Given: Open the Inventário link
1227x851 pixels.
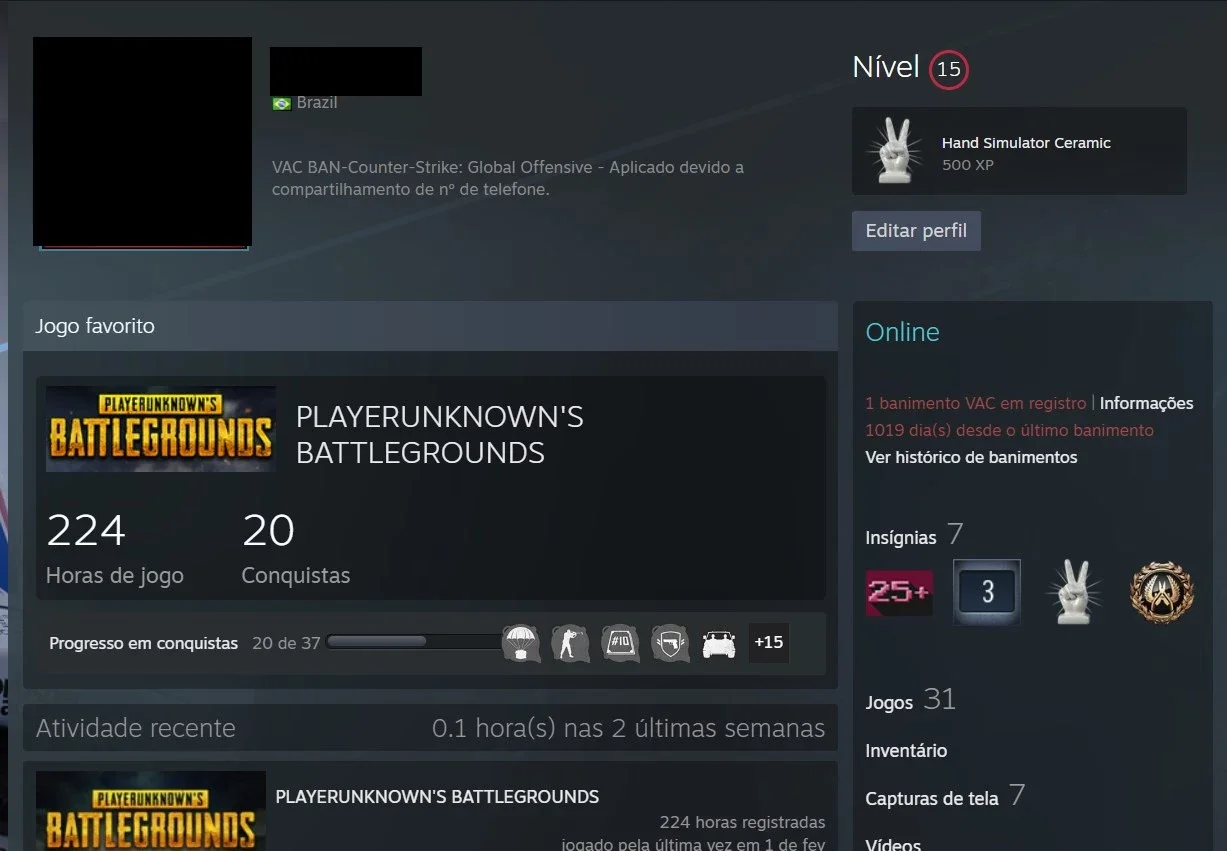Looking at the screenshot, I should [906, 751].
